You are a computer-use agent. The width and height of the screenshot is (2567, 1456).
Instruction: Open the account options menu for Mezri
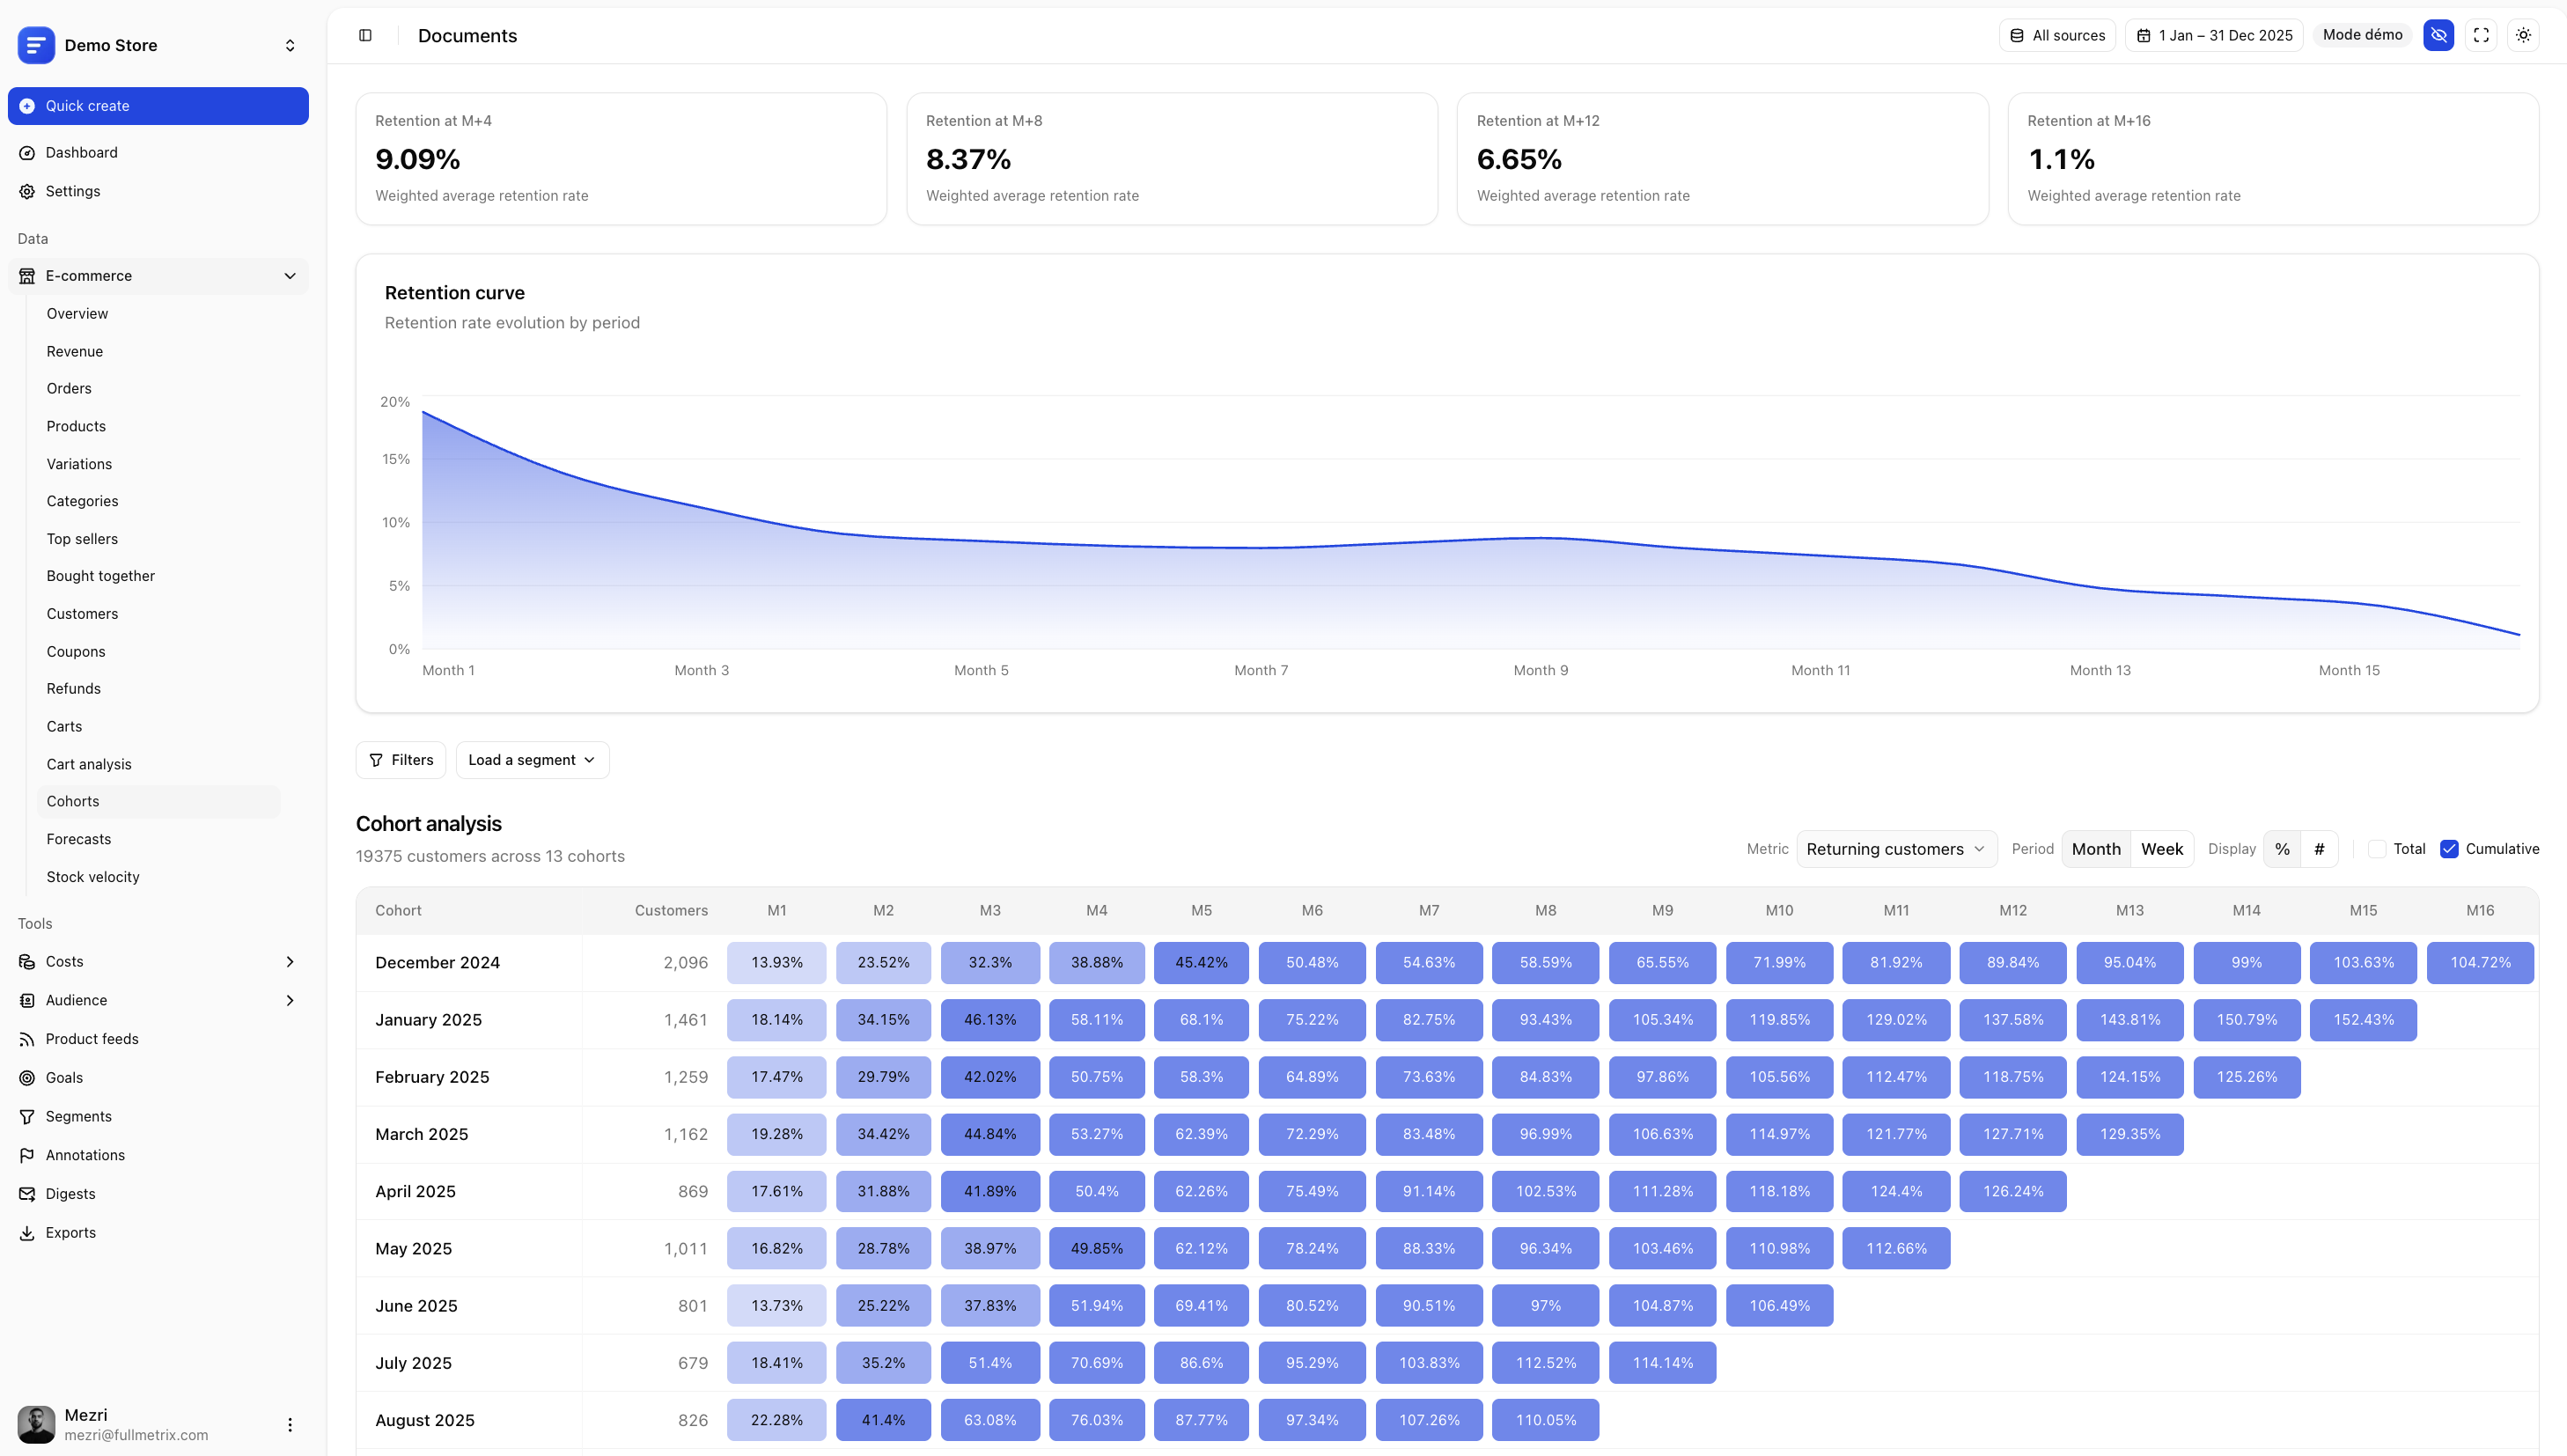(290, 1424)
